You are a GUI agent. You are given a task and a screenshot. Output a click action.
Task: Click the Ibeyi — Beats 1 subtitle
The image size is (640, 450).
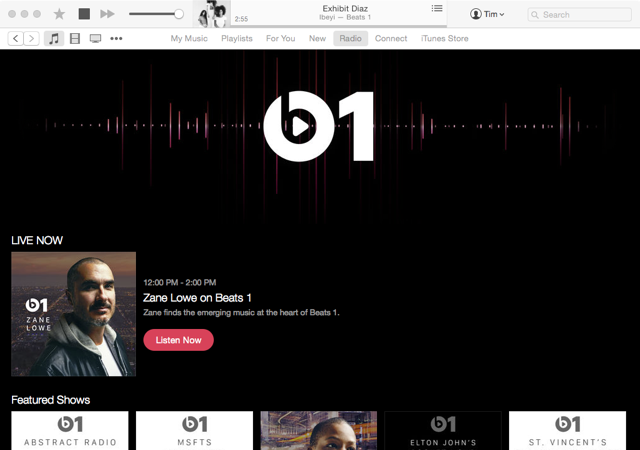(x=345, y=18)
